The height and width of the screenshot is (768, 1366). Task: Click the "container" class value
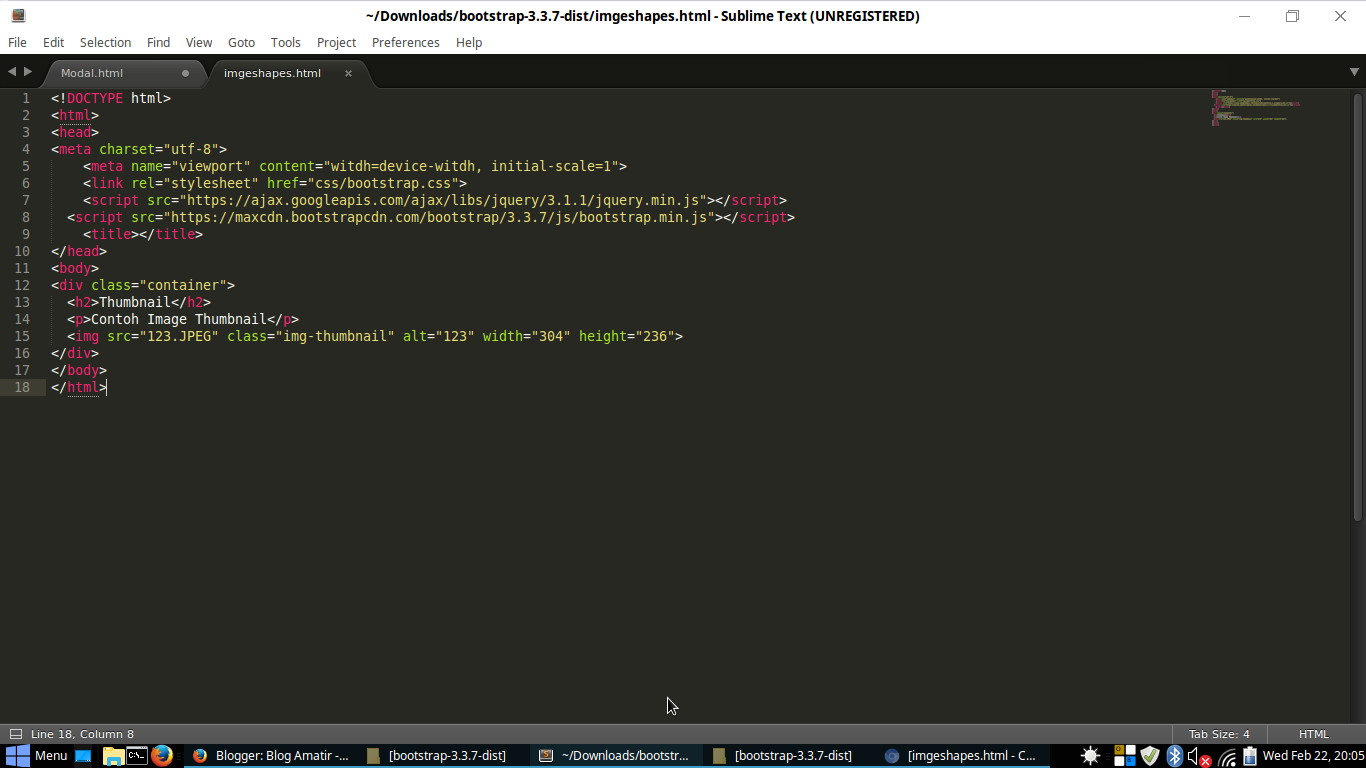183,285
